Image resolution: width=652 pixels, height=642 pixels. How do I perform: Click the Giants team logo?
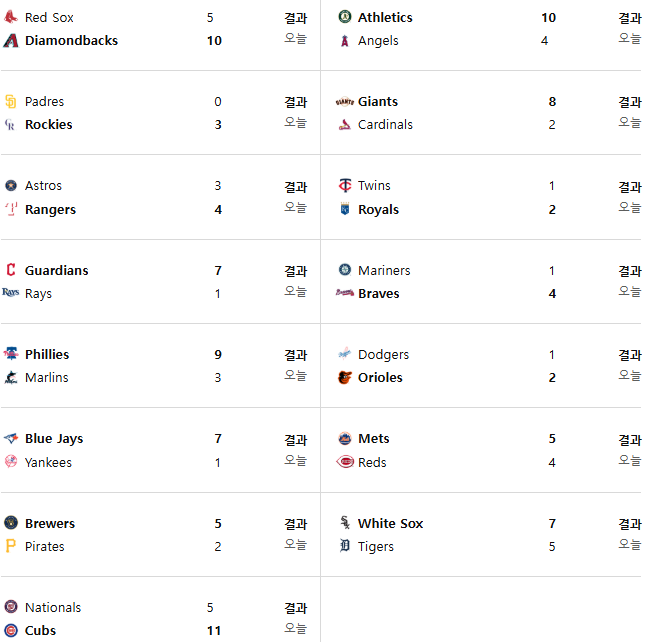click(x=345, y=101)
